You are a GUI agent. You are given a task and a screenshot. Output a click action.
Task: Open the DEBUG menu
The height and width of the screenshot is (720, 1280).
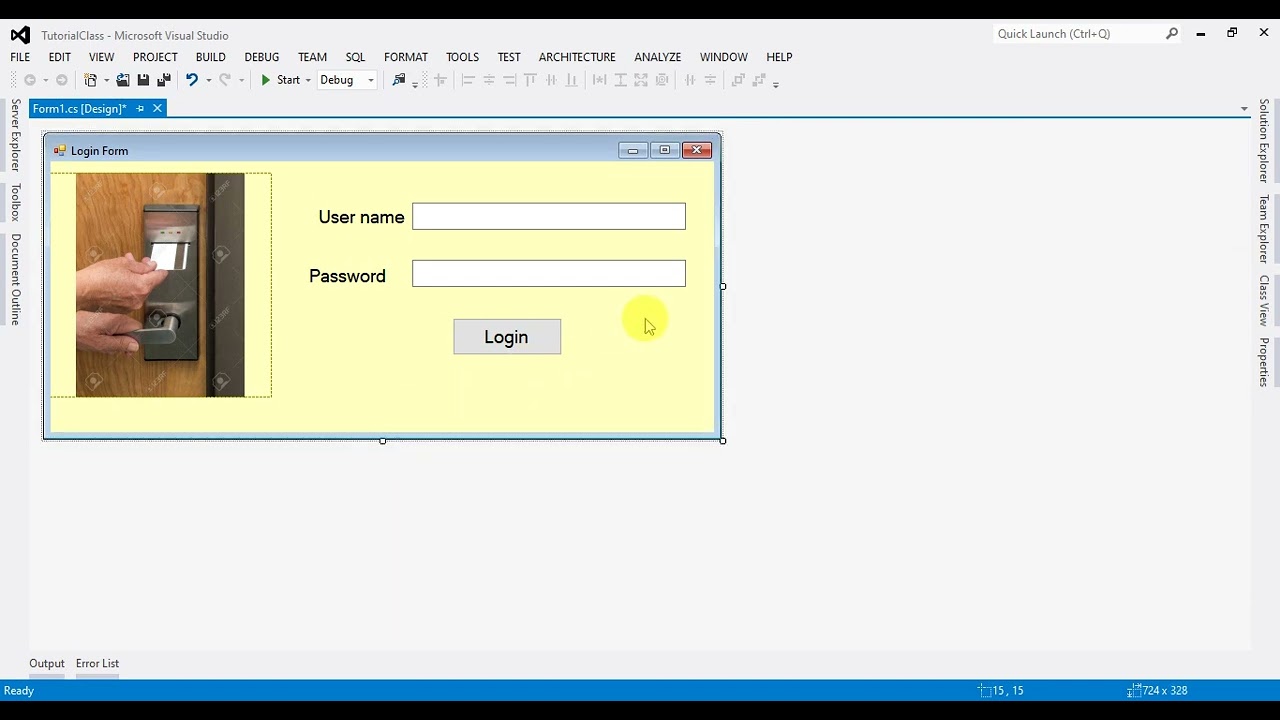coord(261,57)
